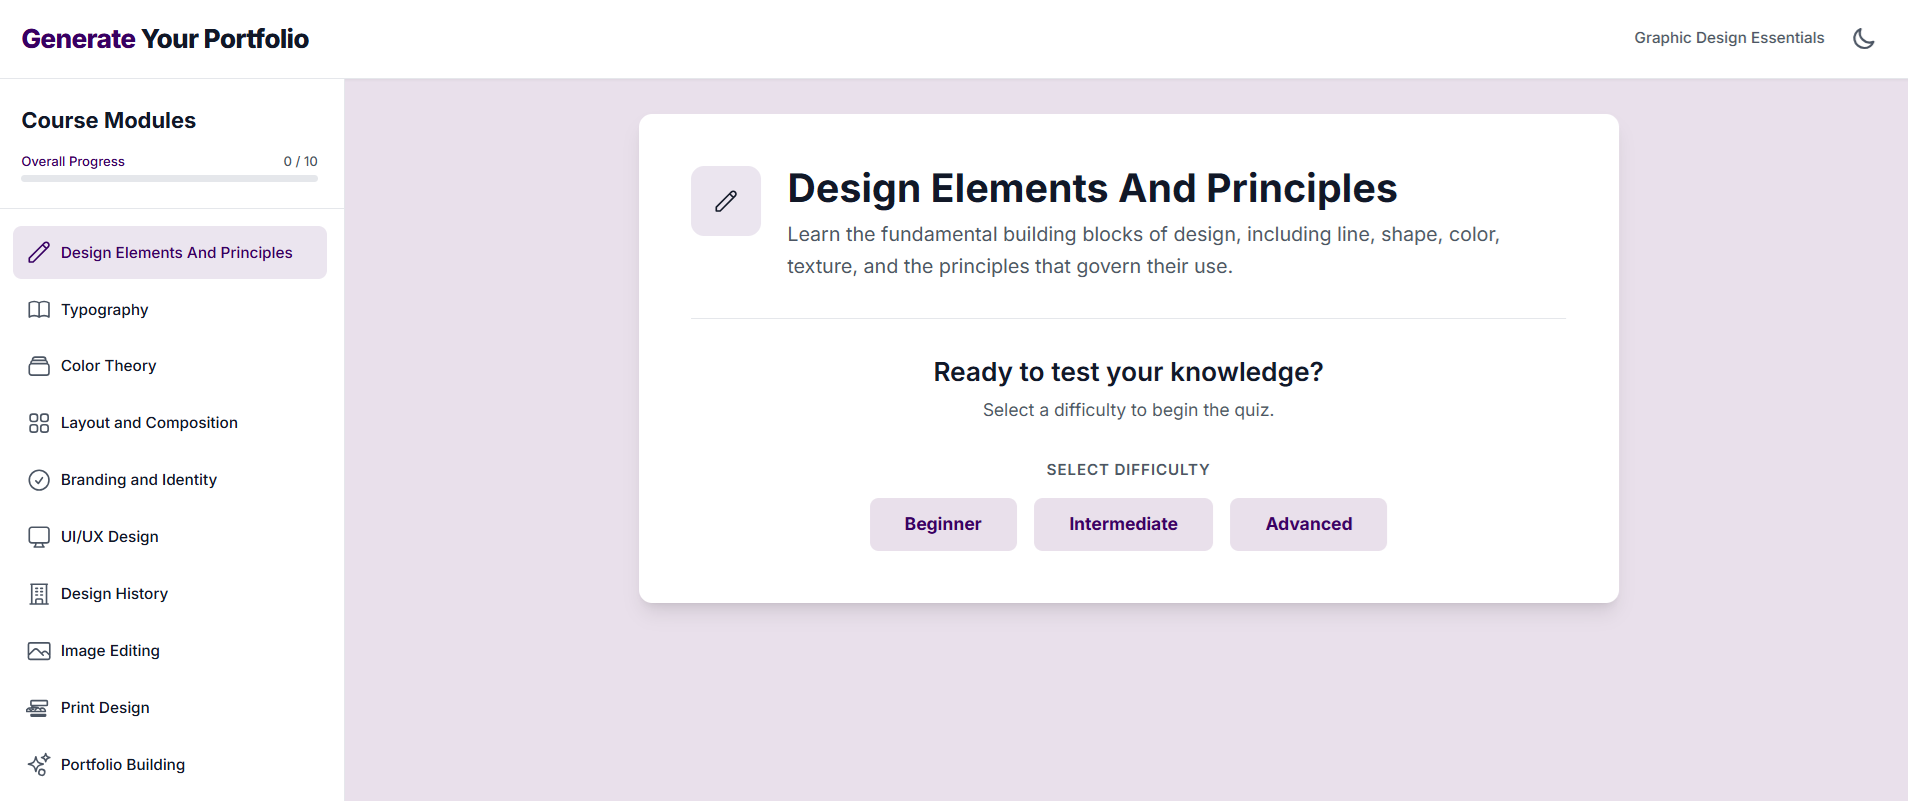Image resolution: width=1908 pixels, height=801 pixels.
Task: Click the sparkle icon for Portfolio Building
Action: pos(39,765)
